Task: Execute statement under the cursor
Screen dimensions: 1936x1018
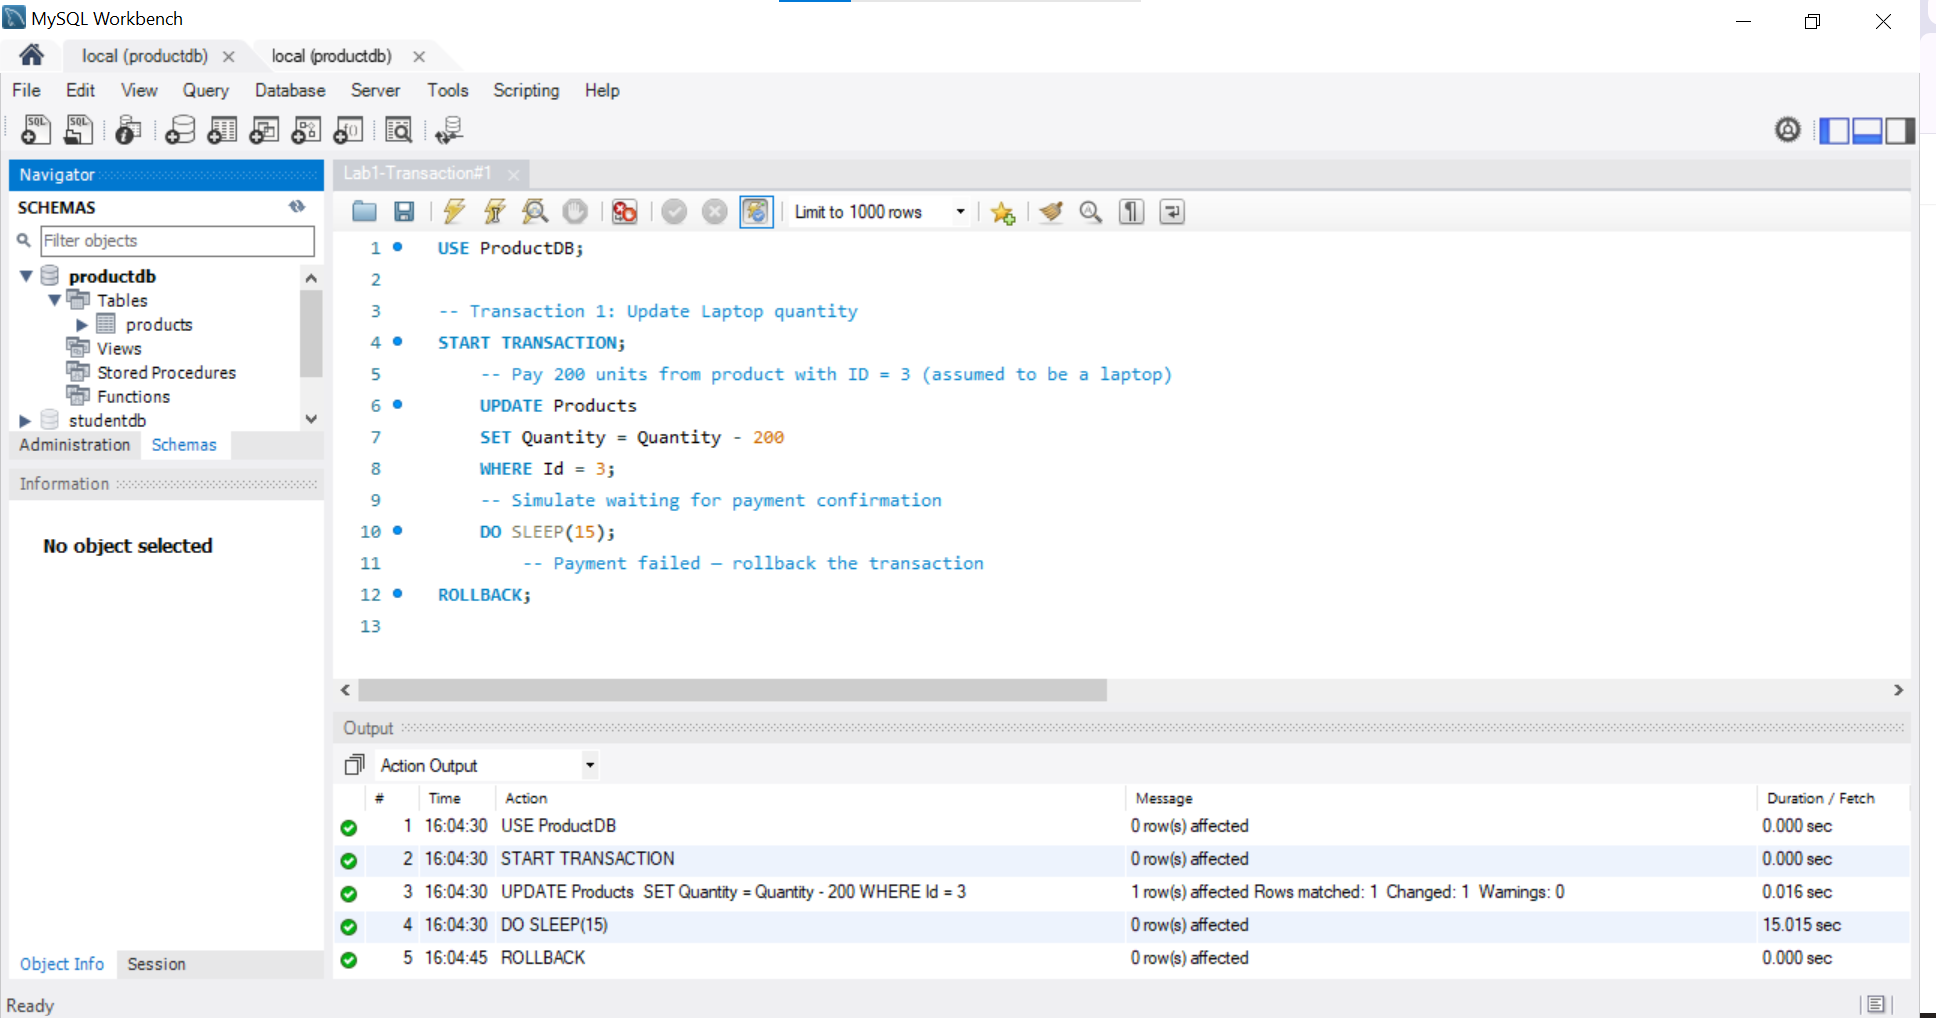Action: tap(494, 211)
